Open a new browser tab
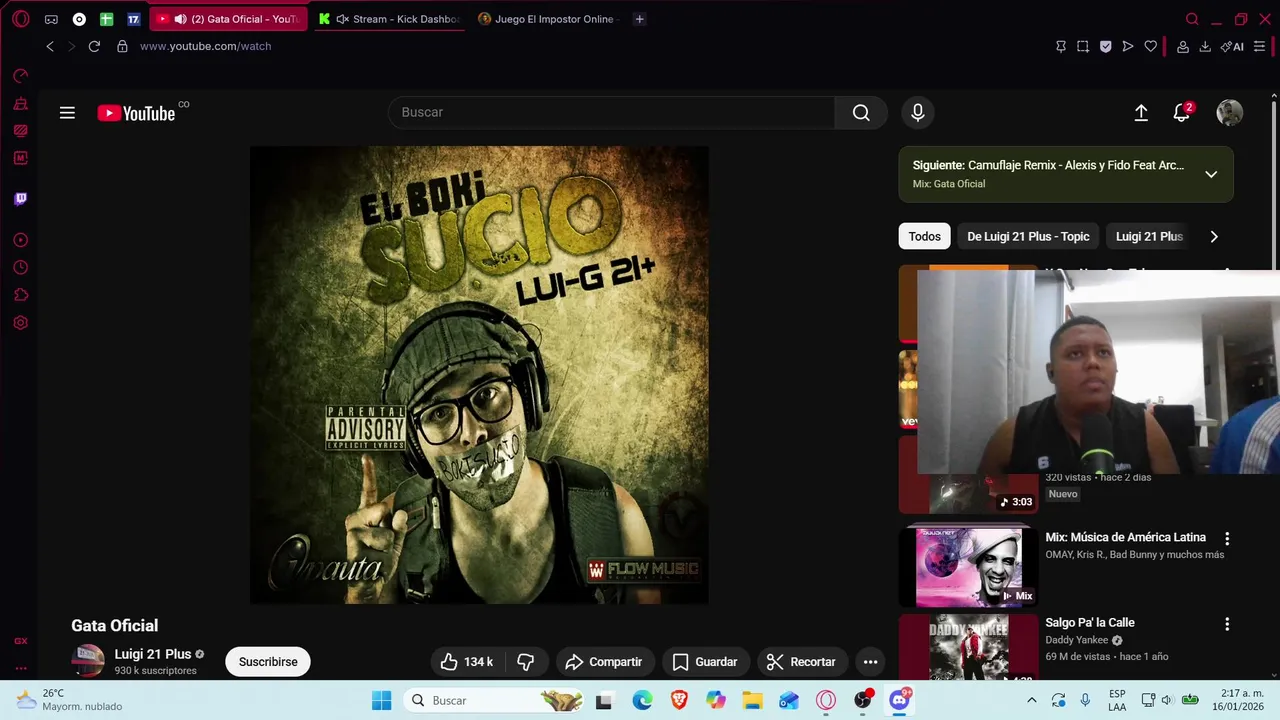Screen dimensions: 1280x720 [640, 19]
